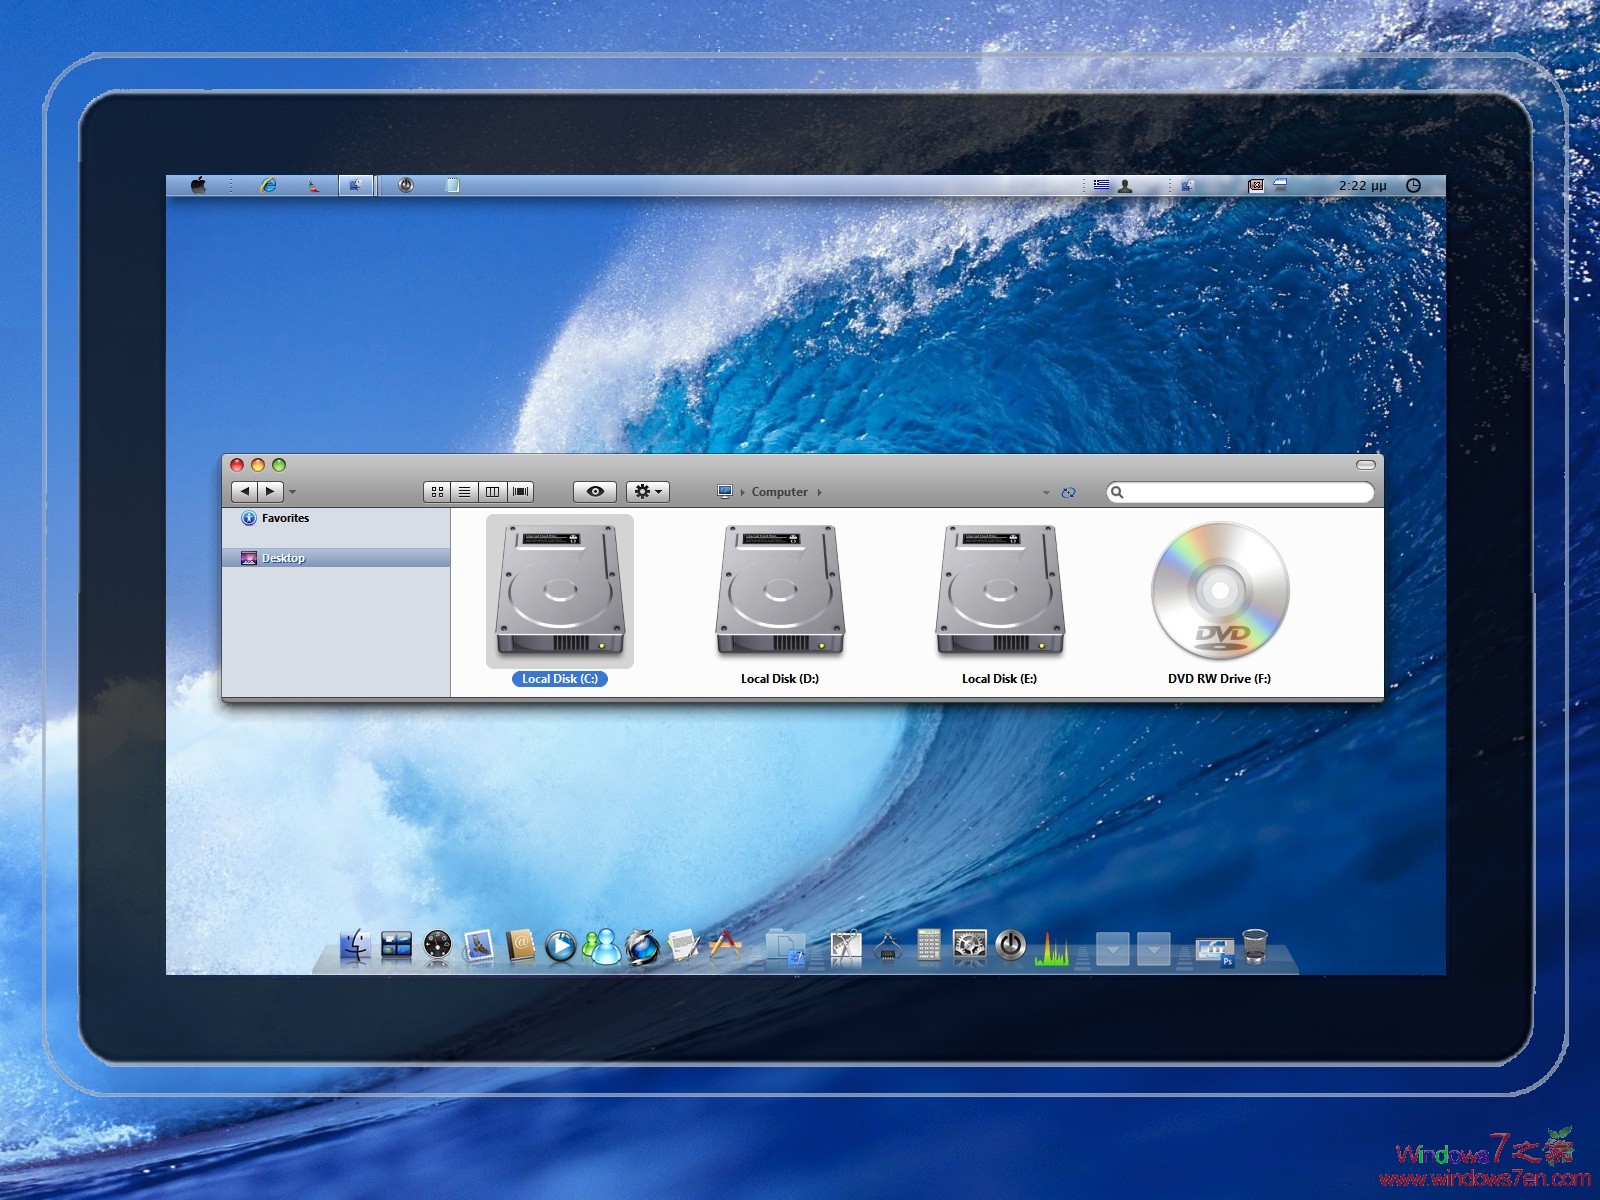The width and height of the screenshot is (1600, 1200).
Task: Switch to list view in Finder toolbar
Action: [x=464, y=491]
